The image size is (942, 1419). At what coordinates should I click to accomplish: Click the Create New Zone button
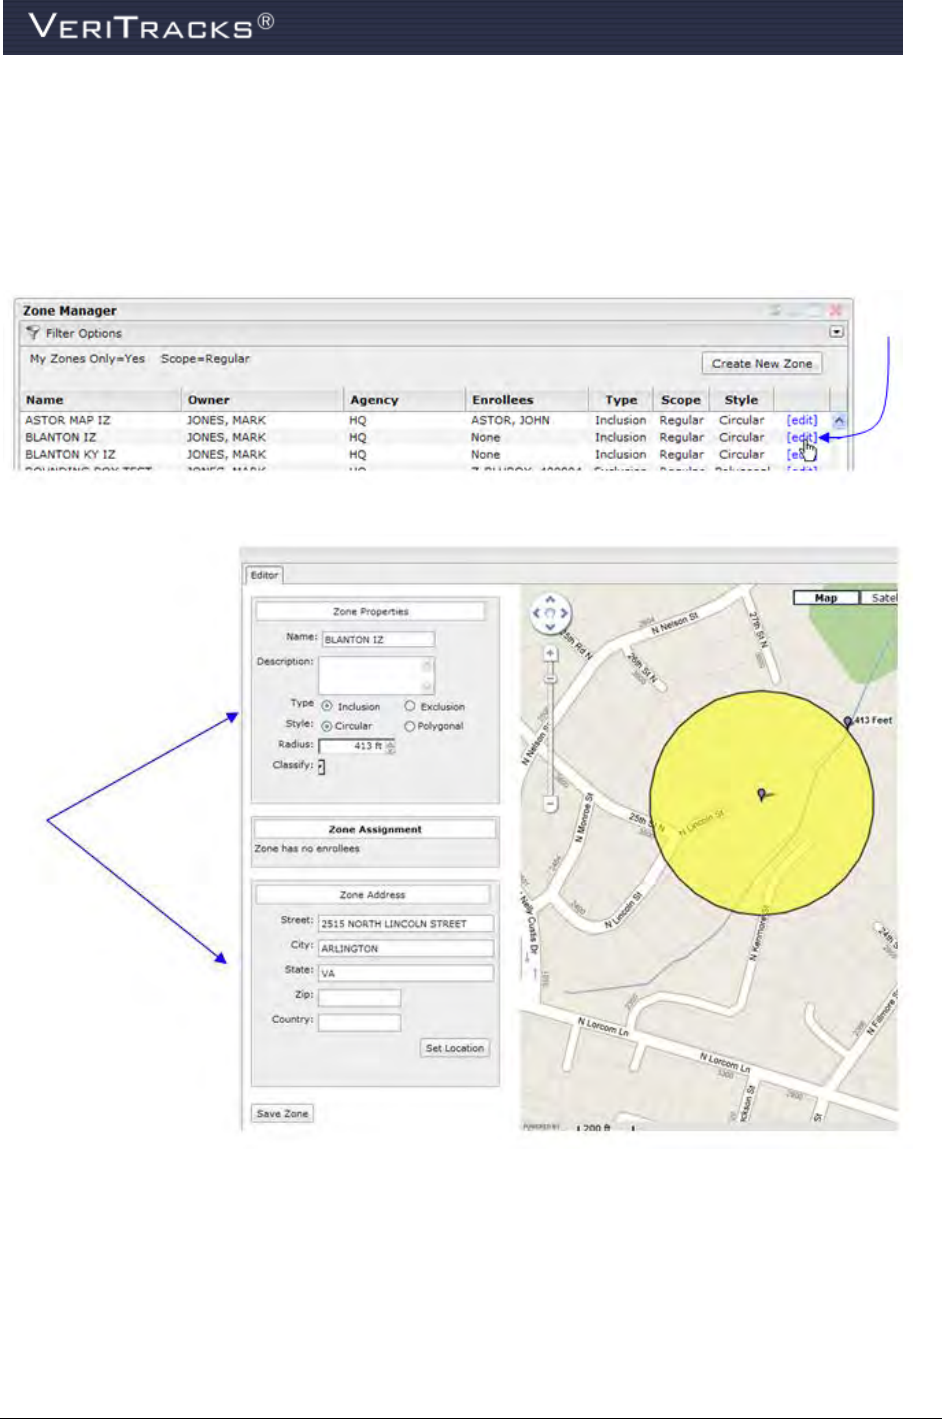coord(762,363)
